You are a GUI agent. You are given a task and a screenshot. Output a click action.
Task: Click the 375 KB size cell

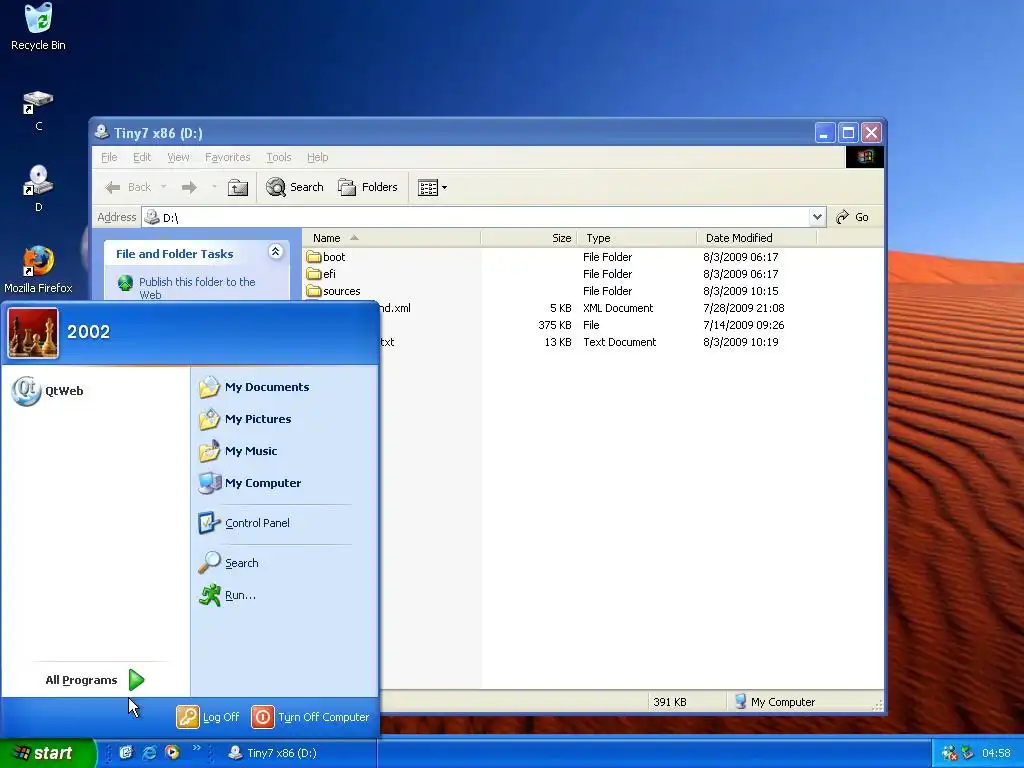tap(554, 325)
